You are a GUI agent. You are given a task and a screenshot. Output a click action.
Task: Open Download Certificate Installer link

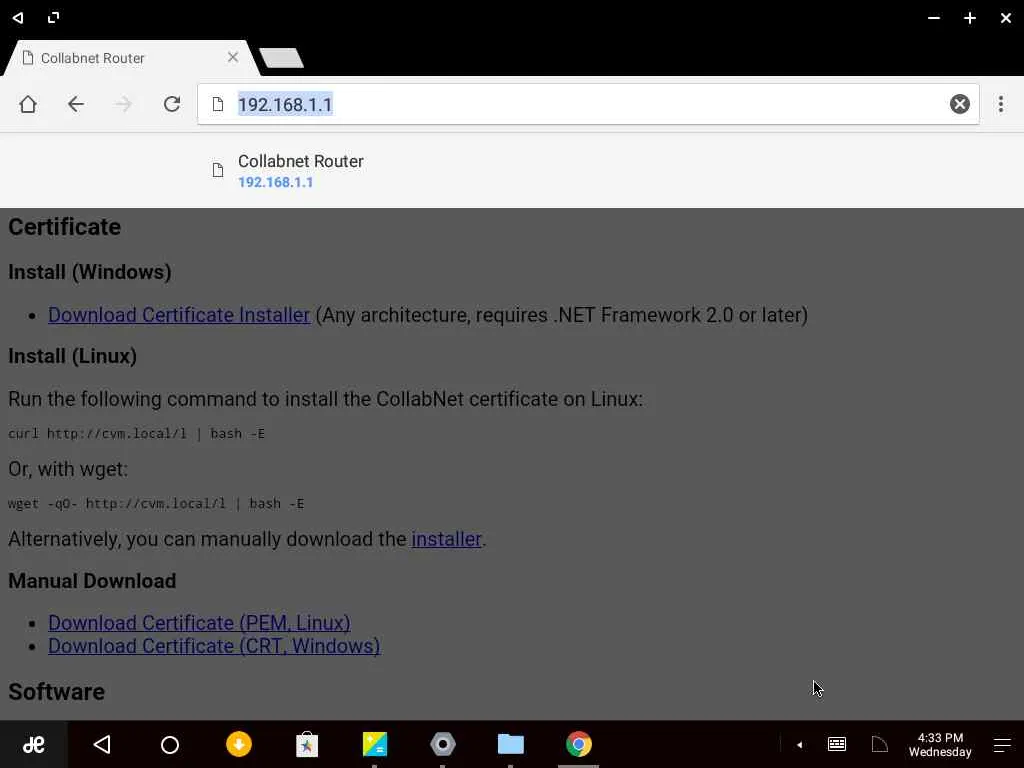coord(179,315)
